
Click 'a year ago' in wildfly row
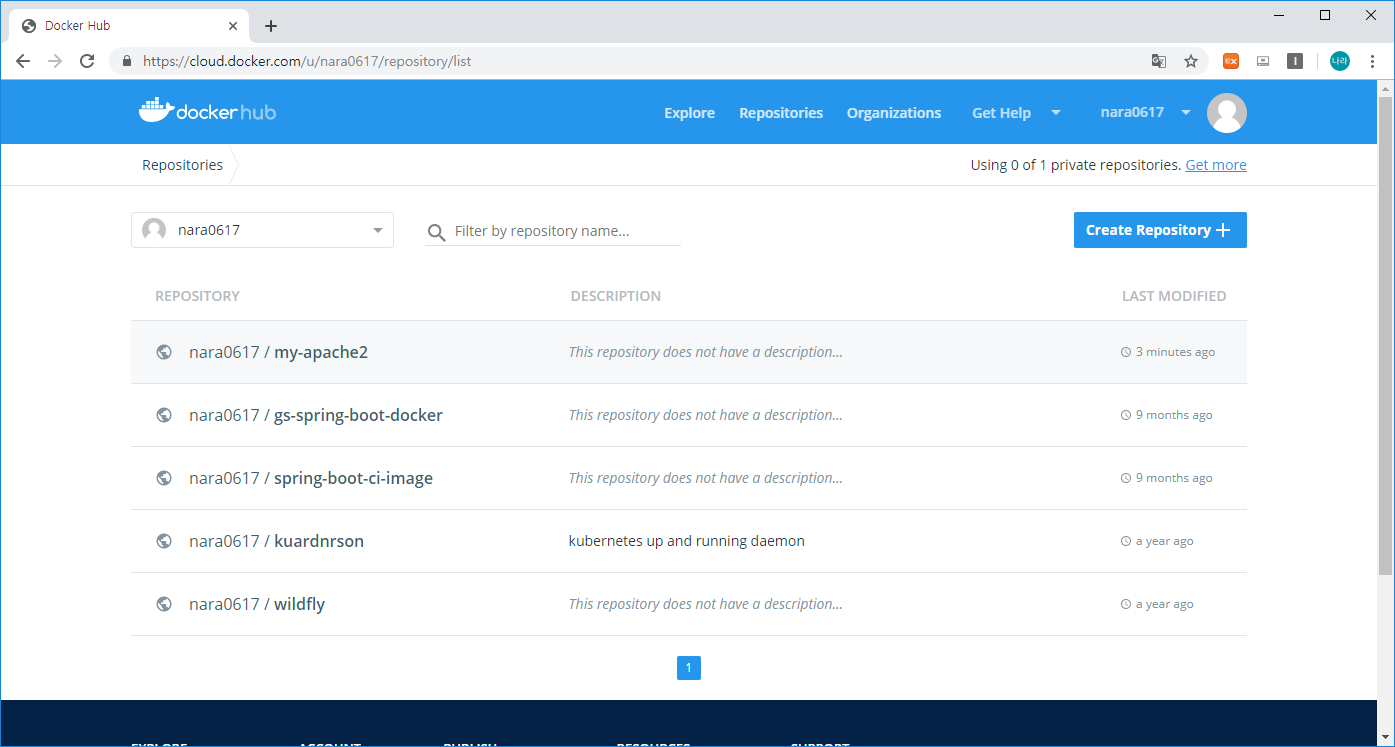(x=1165, y=604)
